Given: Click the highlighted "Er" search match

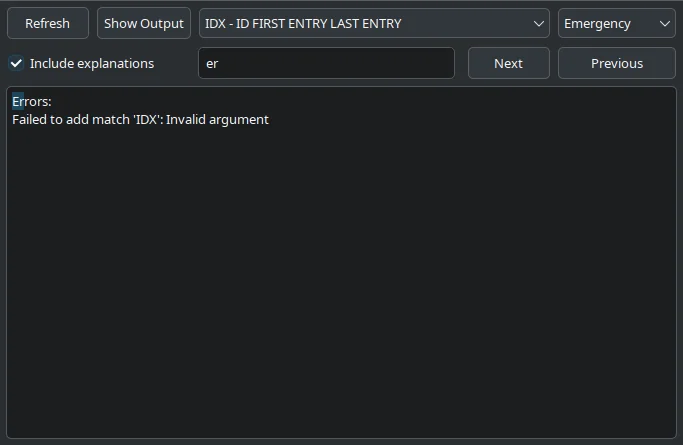Looking at the screenshot, I should [x=18, y=101].
